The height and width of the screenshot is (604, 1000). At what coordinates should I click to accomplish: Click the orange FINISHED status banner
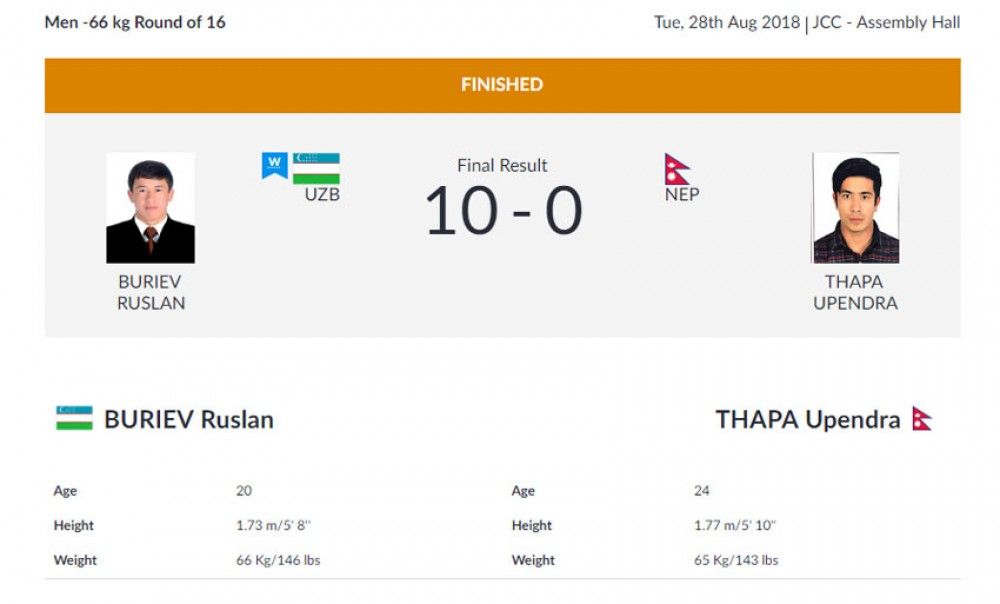[502, 85]
